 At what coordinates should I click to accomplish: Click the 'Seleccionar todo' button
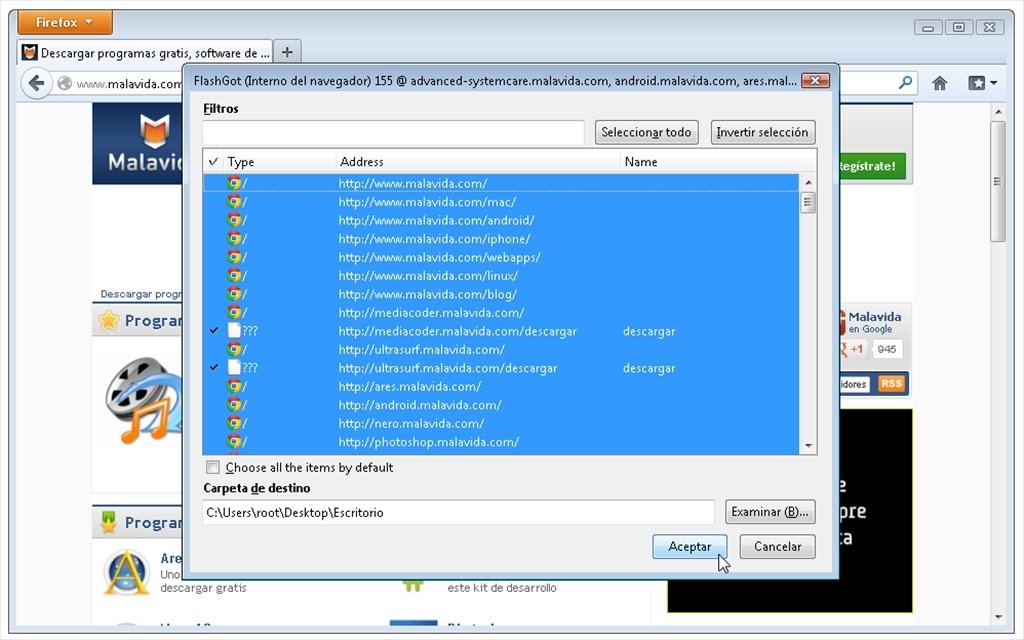click(x=647, y=132)
